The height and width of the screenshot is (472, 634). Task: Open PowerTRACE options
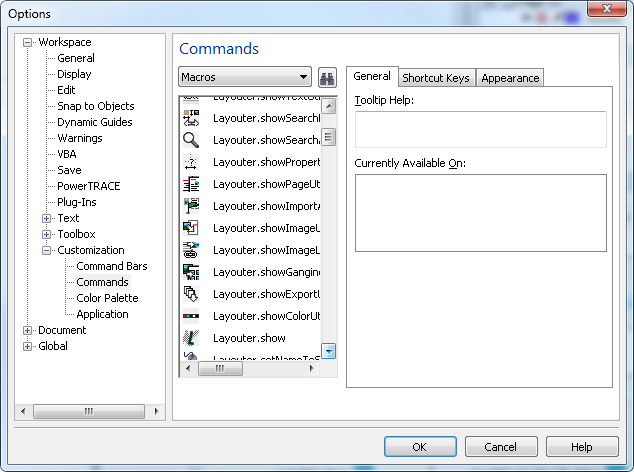[x=89, y=186]
